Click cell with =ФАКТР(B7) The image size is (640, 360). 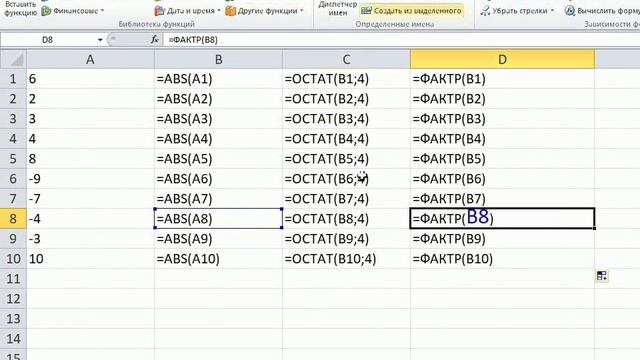pos(502,199)
